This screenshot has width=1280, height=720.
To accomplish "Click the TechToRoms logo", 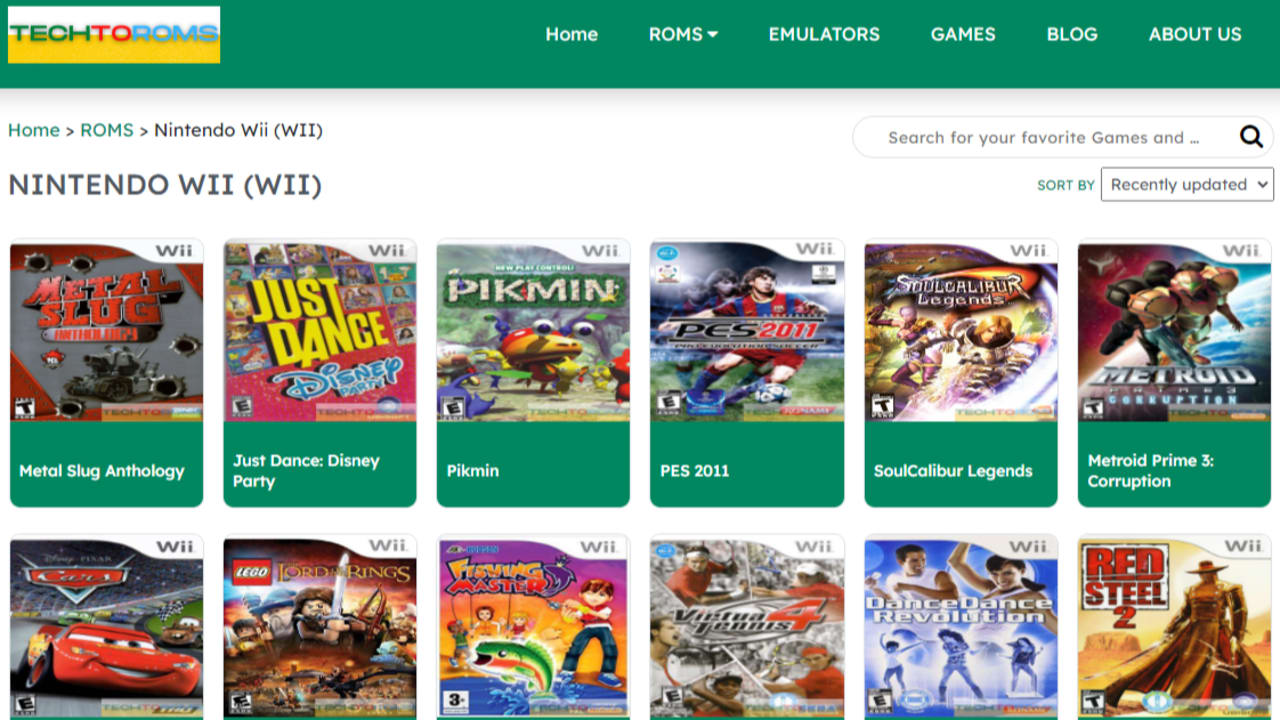I will (114, 35).
